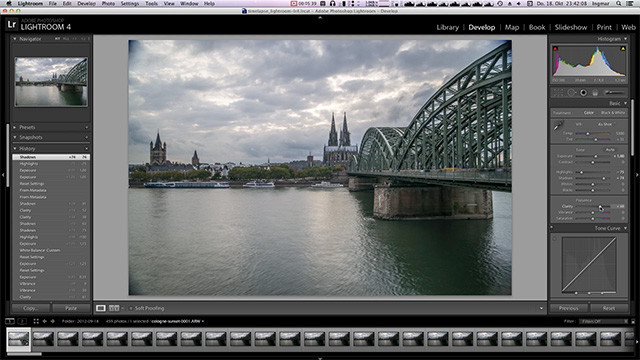Open toolbar content menu arrow
The image size is (640, 360).
pyautogui.click(x=541, y=308)
